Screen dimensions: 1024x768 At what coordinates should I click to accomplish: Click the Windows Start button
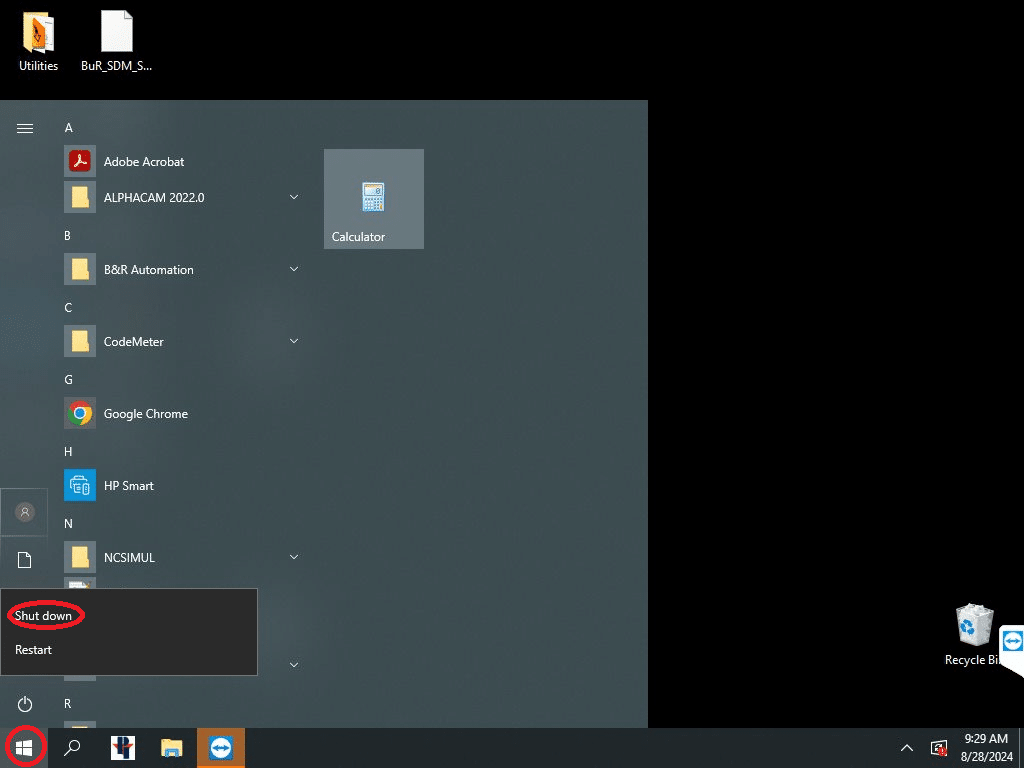tap(24, 748)
